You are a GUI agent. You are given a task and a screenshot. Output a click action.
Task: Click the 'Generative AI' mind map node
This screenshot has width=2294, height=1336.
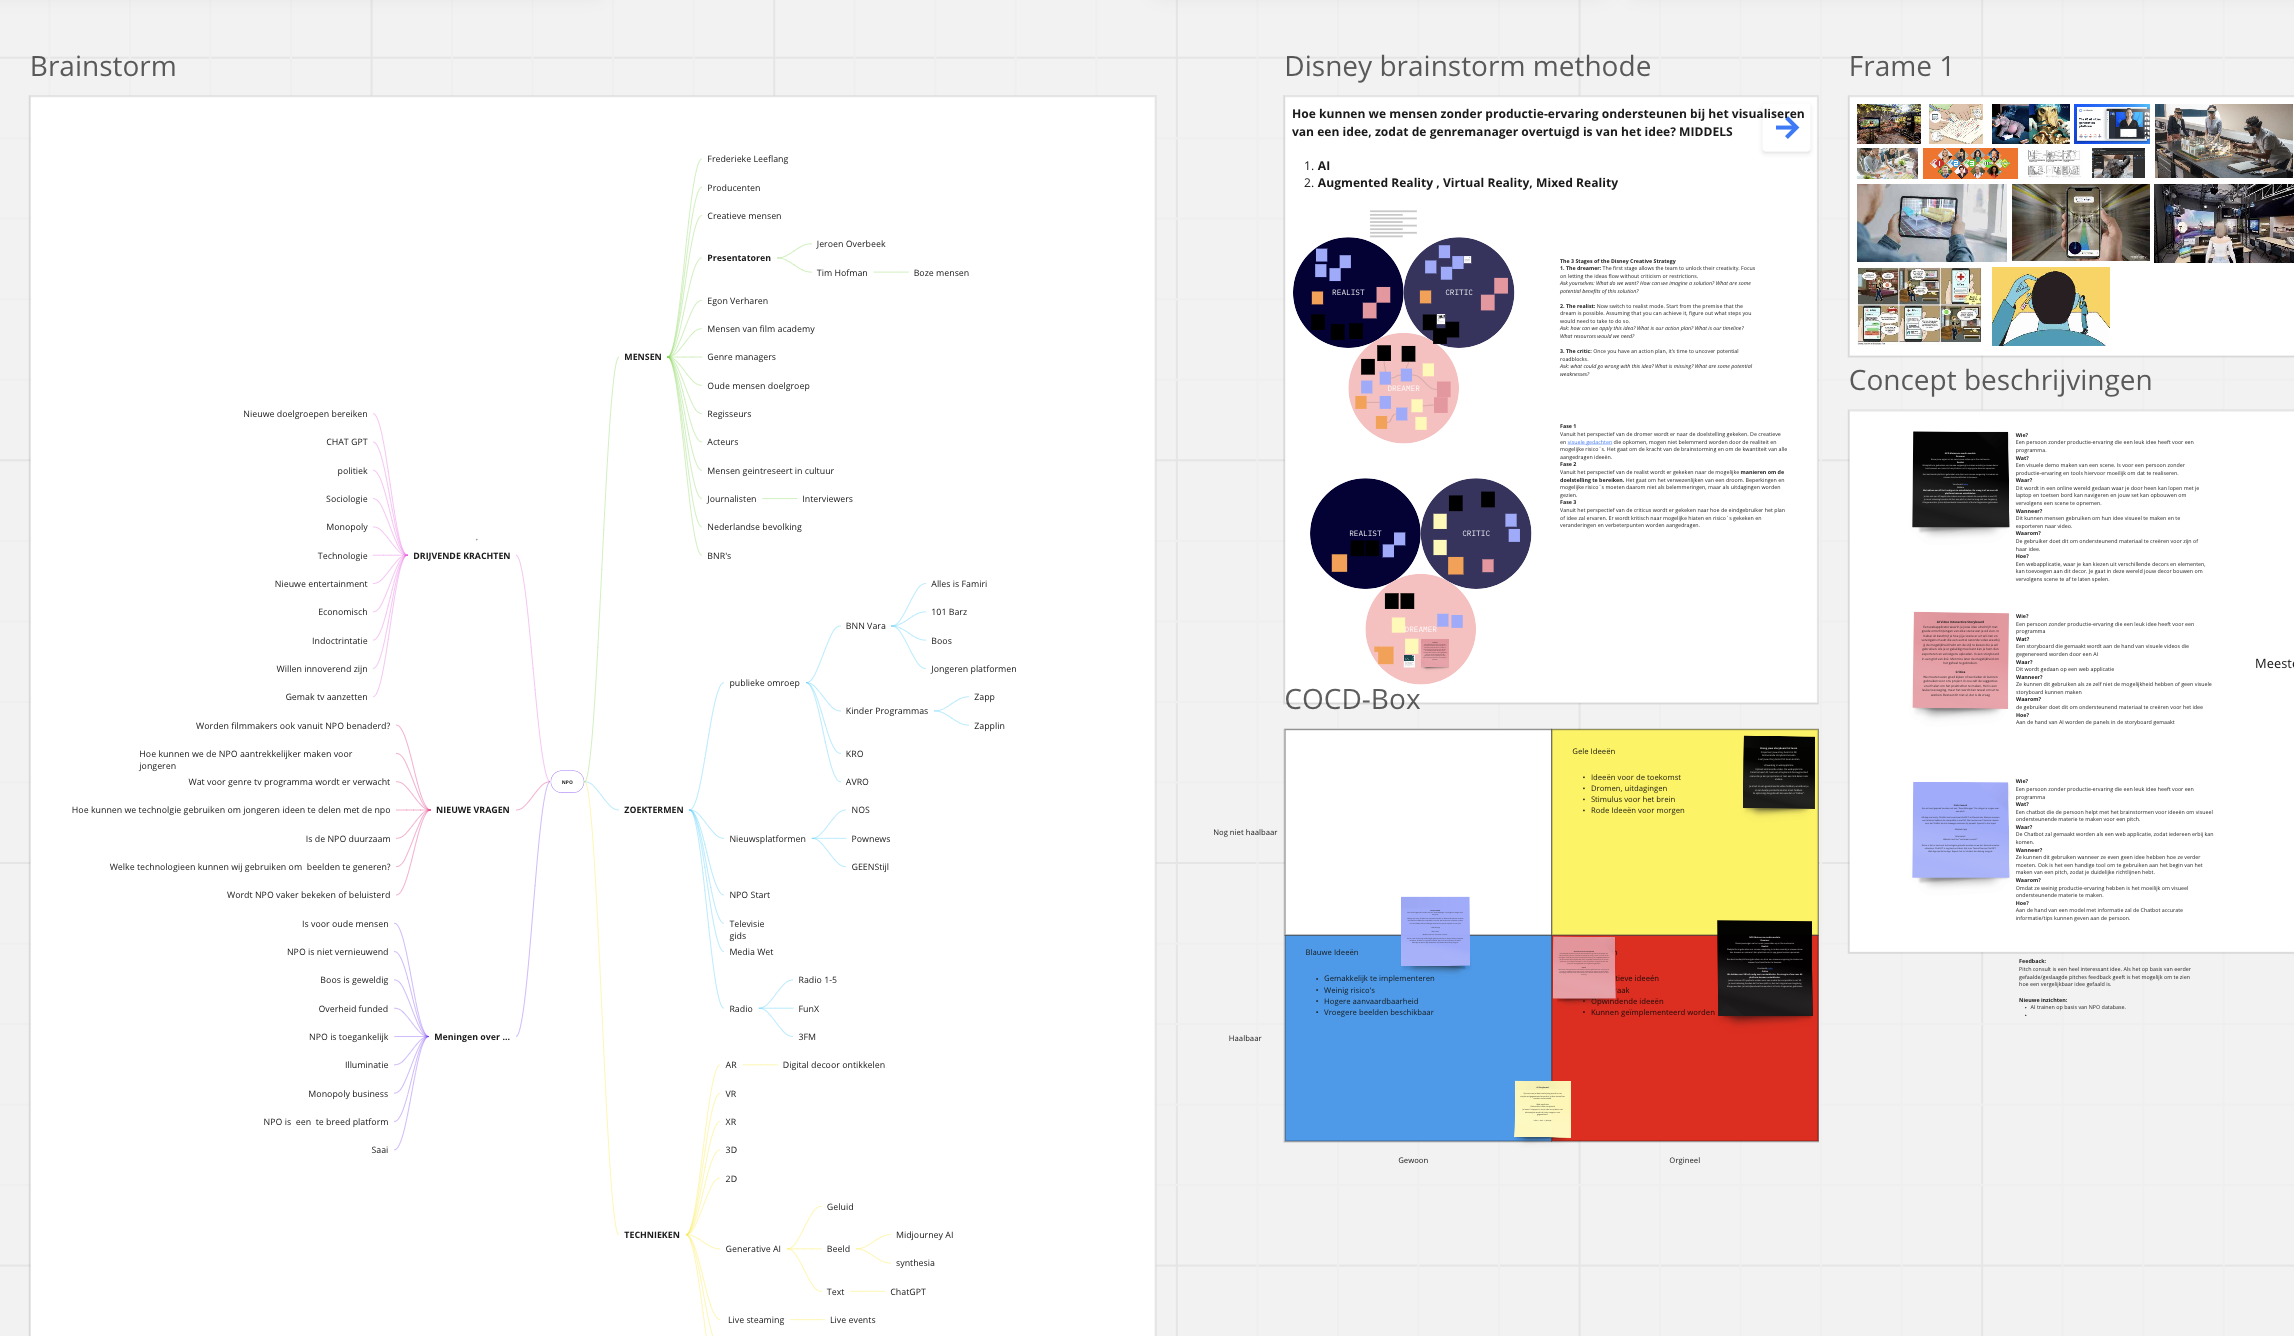[x=752, y=1249]
